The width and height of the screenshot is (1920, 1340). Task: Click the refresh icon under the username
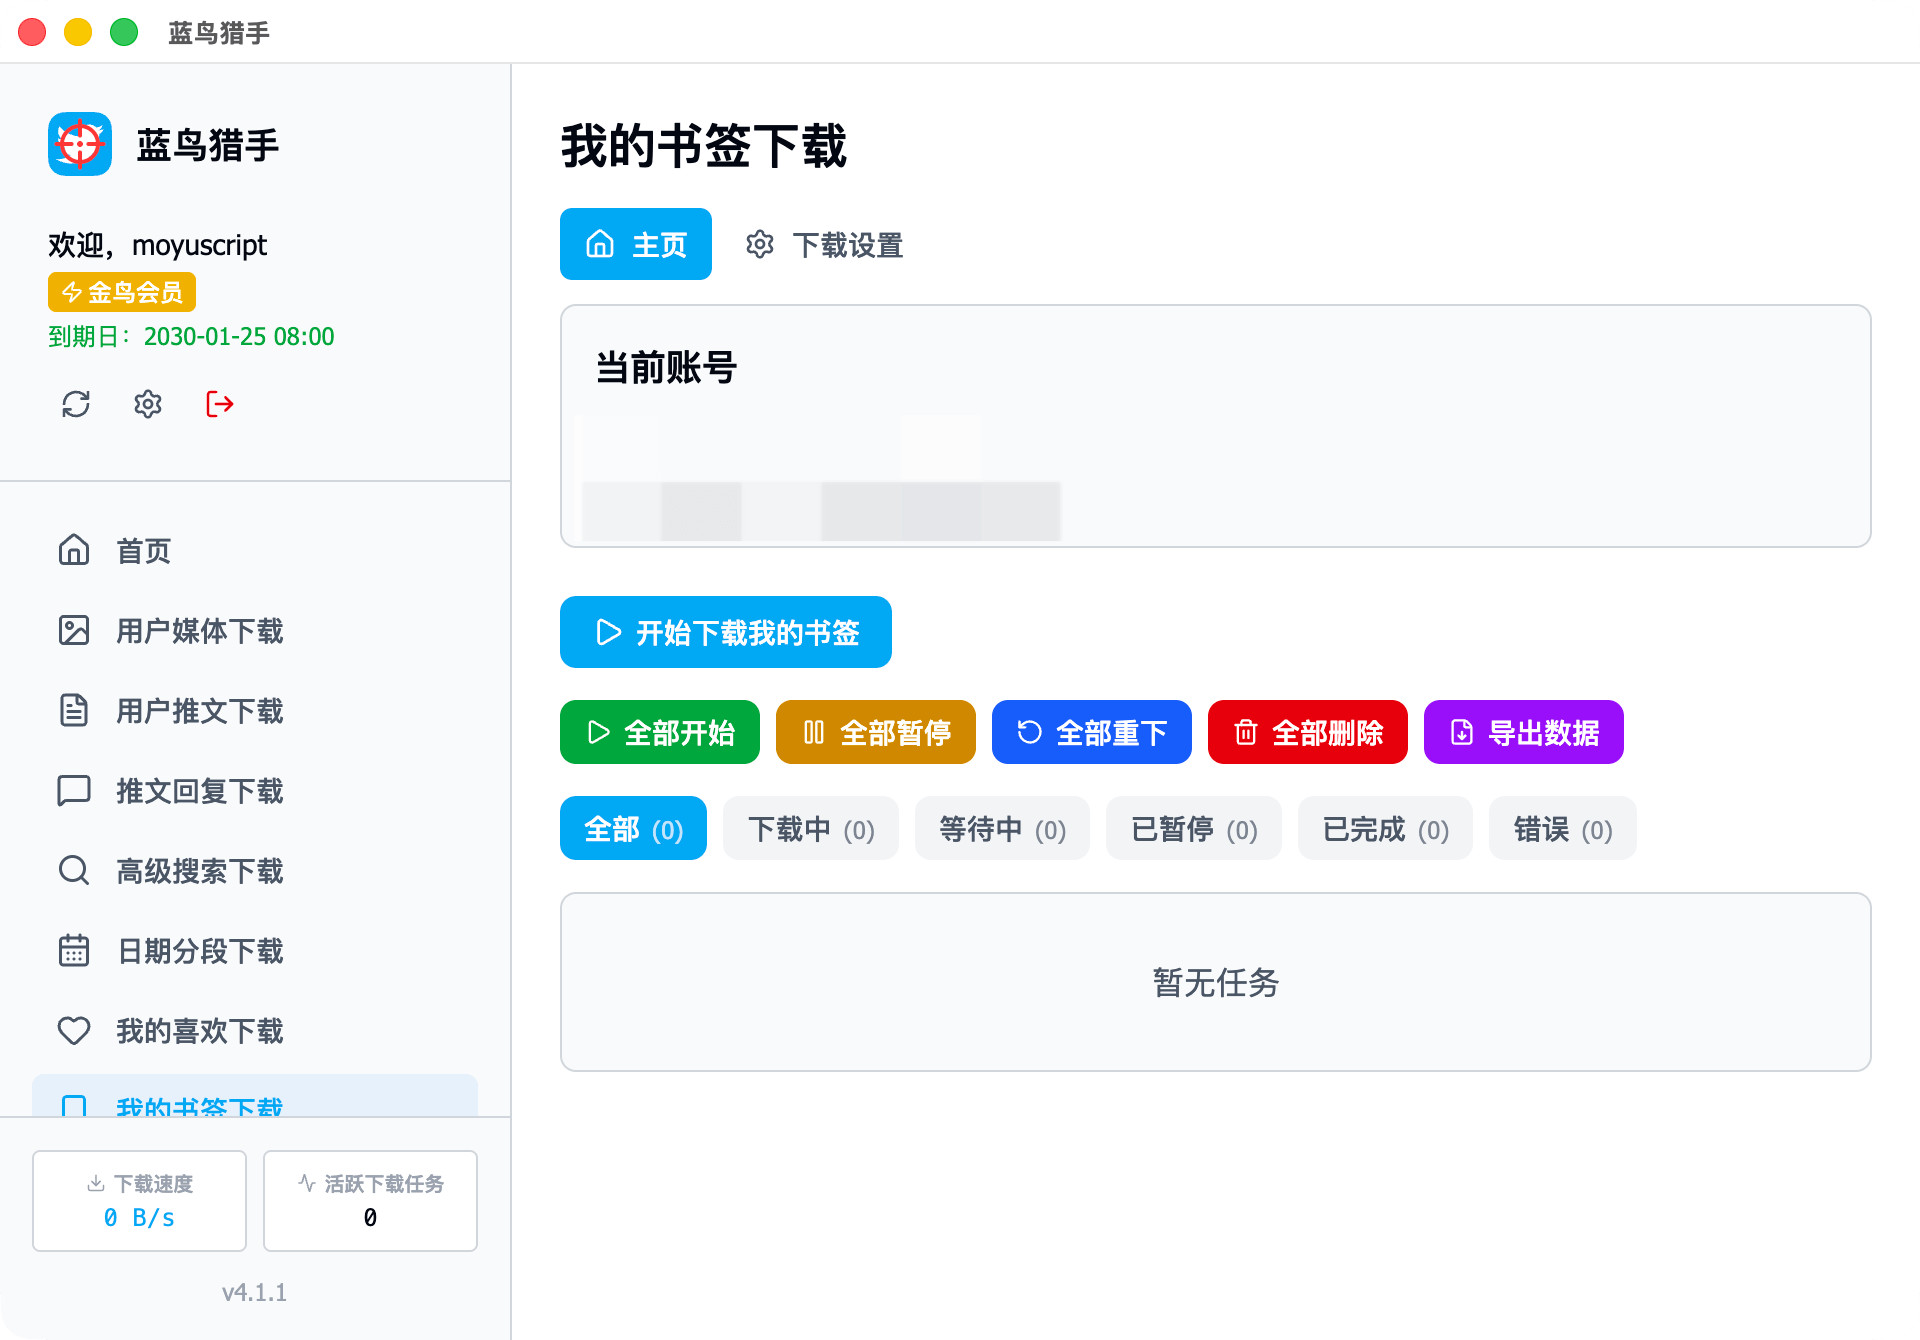[x=76, y=404]
